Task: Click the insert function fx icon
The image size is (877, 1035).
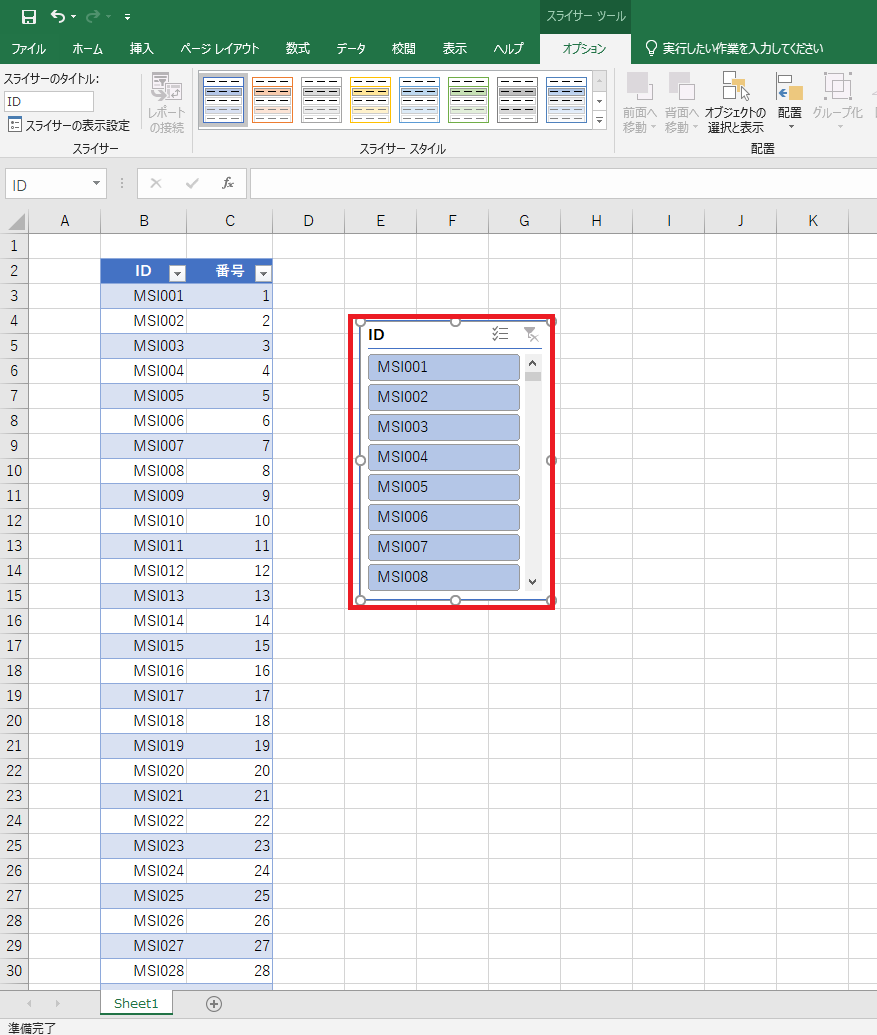Action: tap(228, 183)
